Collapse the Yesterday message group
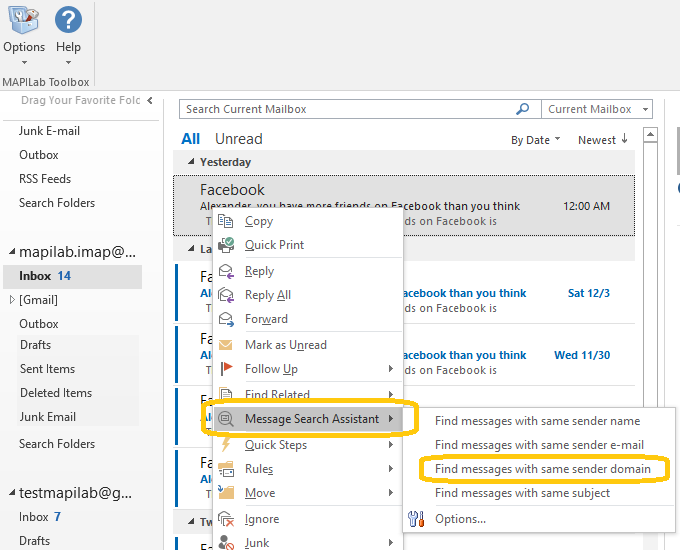Screen dimensions: 680x550 (x=191, y=162)
